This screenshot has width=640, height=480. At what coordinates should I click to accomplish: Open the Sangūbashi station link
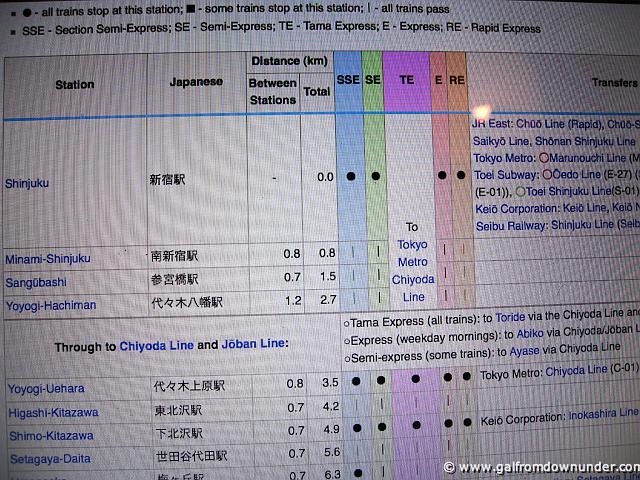pyautogui.click(x=36, y=282)
